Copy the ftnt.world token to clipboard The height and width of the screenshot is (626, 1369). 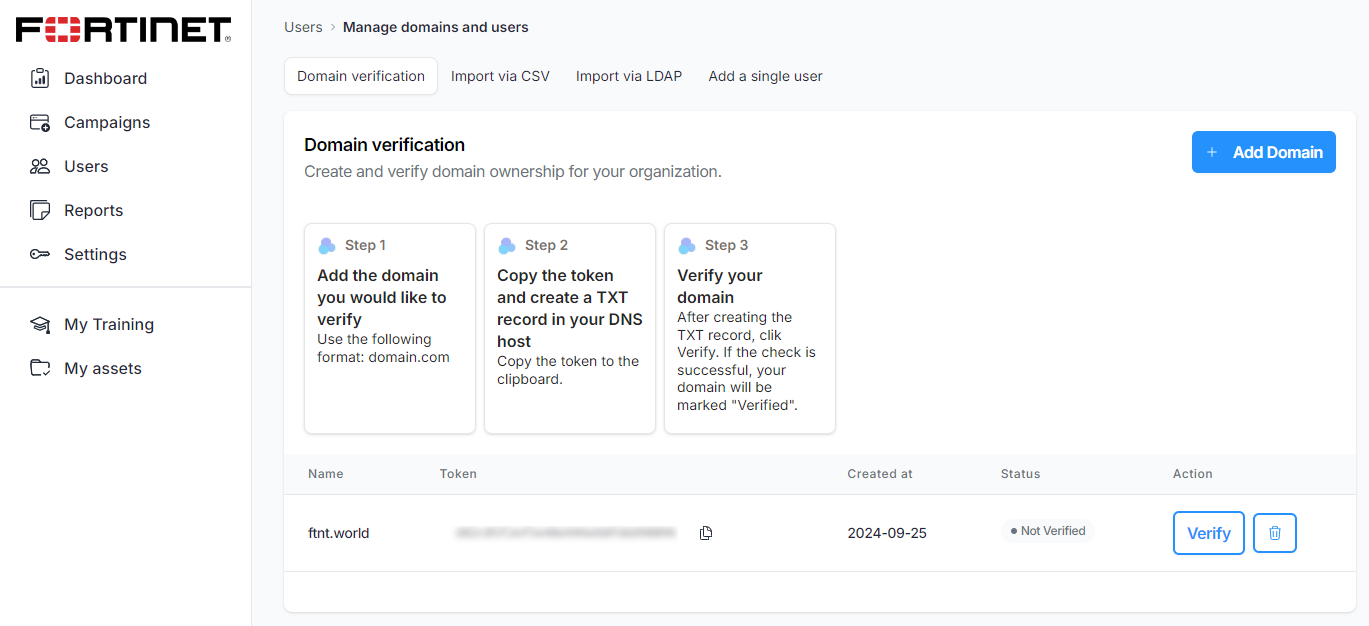(705, 533)
